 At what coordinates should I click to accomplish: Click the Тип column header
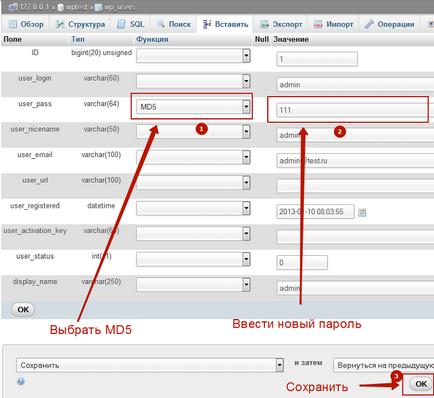tap(78, 39)
